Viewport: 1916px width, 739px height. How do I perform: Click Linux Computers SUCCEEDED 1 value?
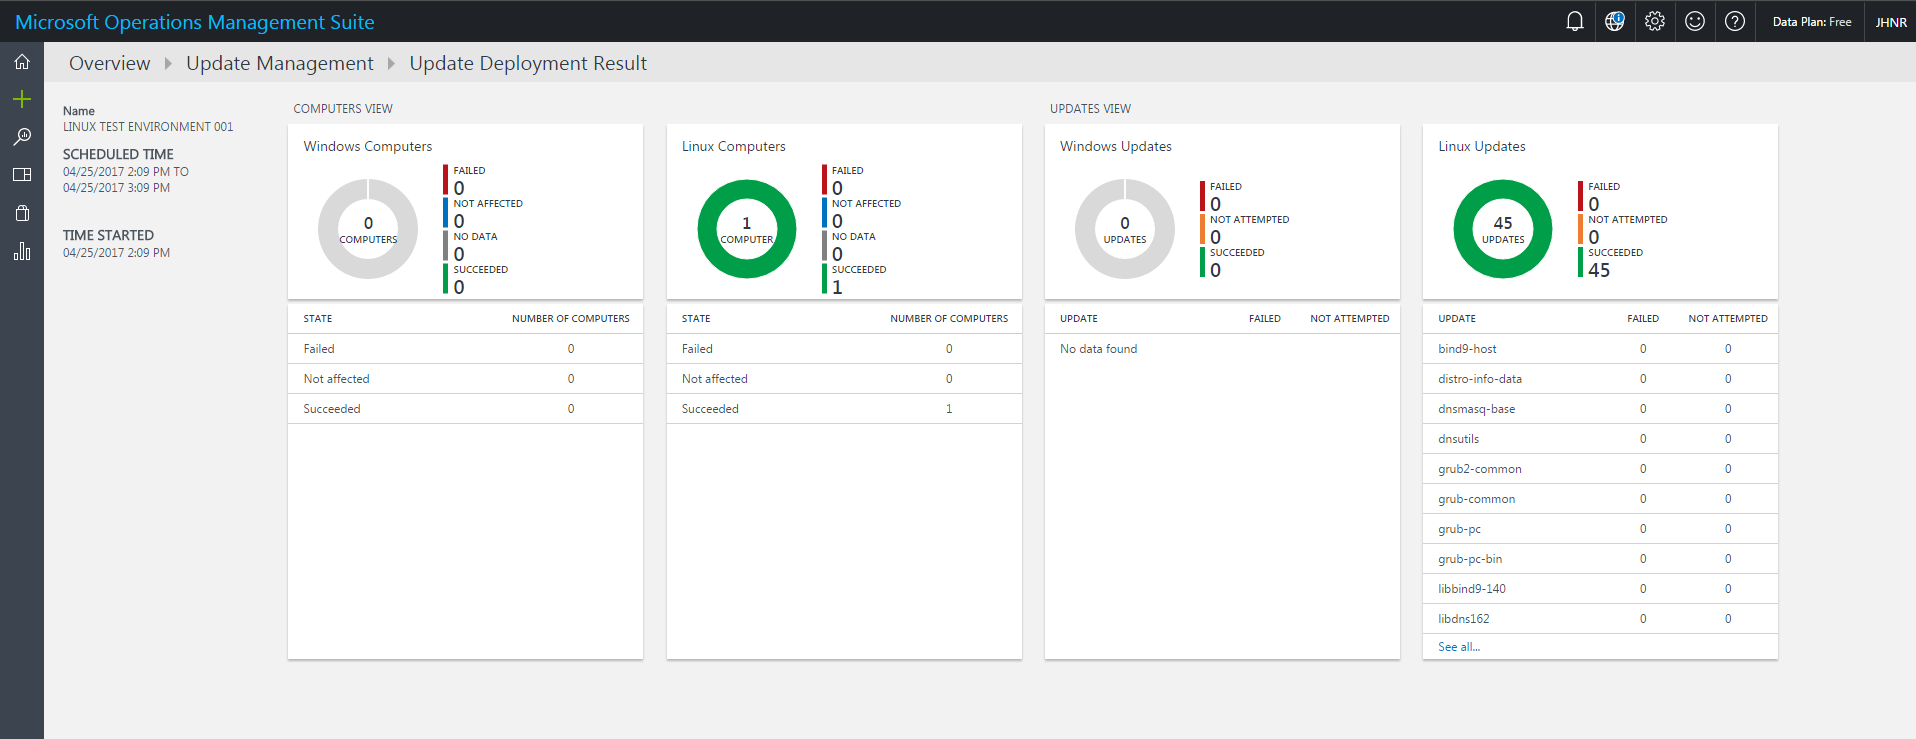click(x=837, y=287)
